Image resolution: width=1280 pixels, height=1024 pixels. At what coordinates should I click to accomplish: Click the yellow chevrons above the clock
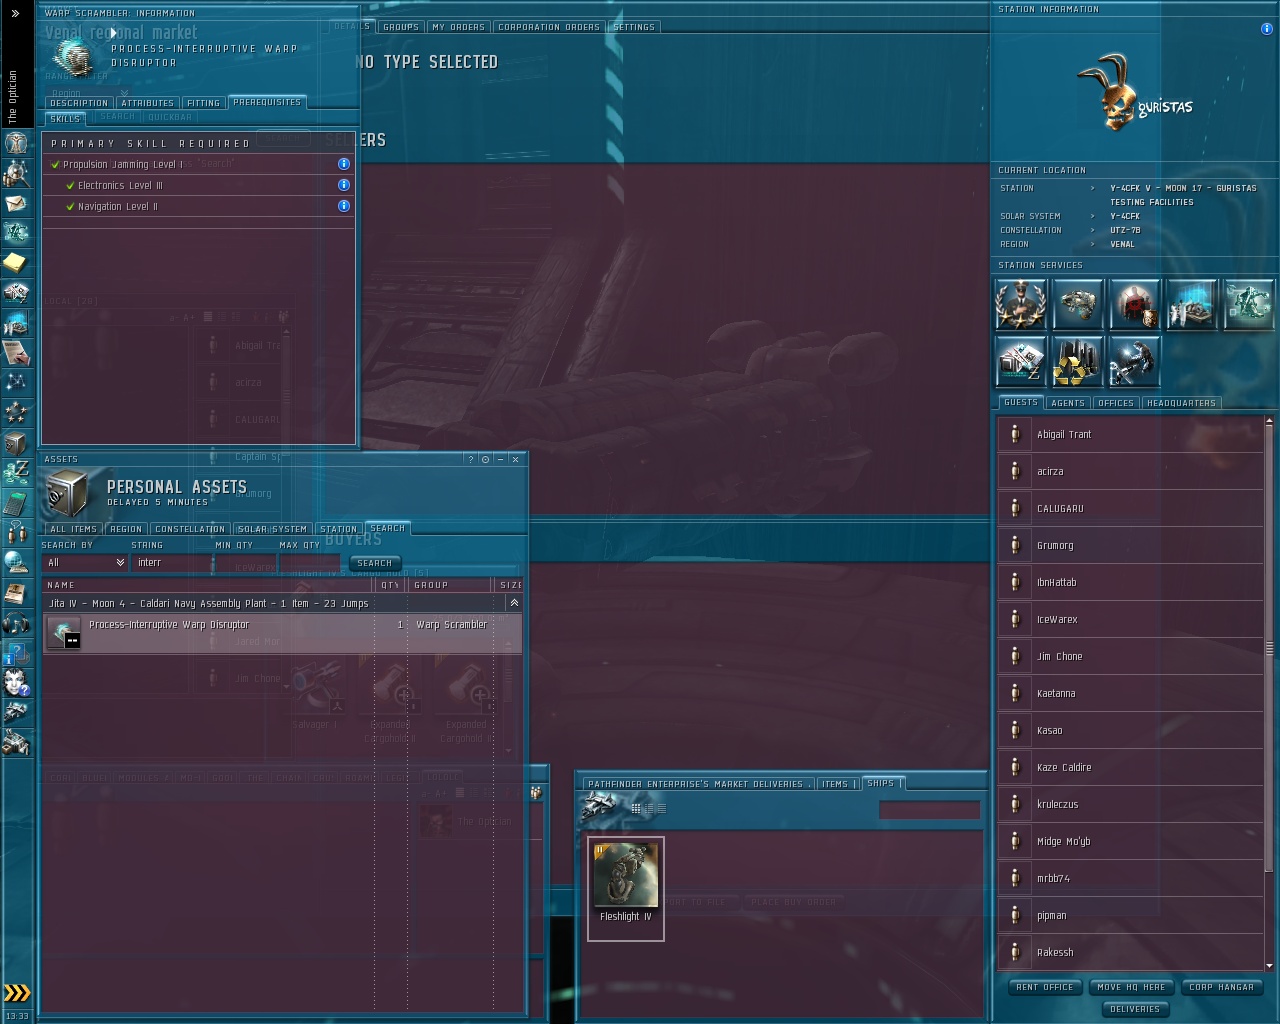pos(17,993)
